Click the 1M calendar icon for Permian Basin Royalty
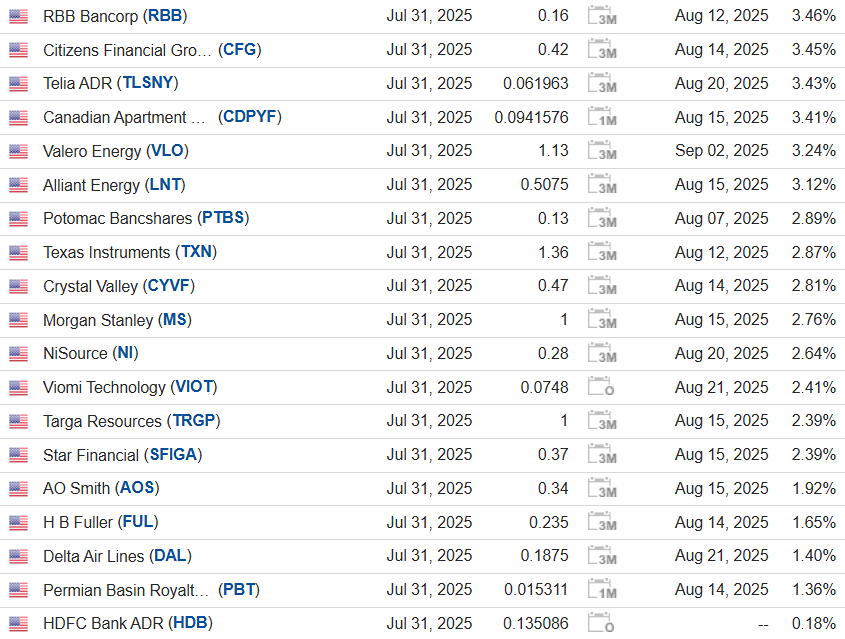 click(601, 590)
